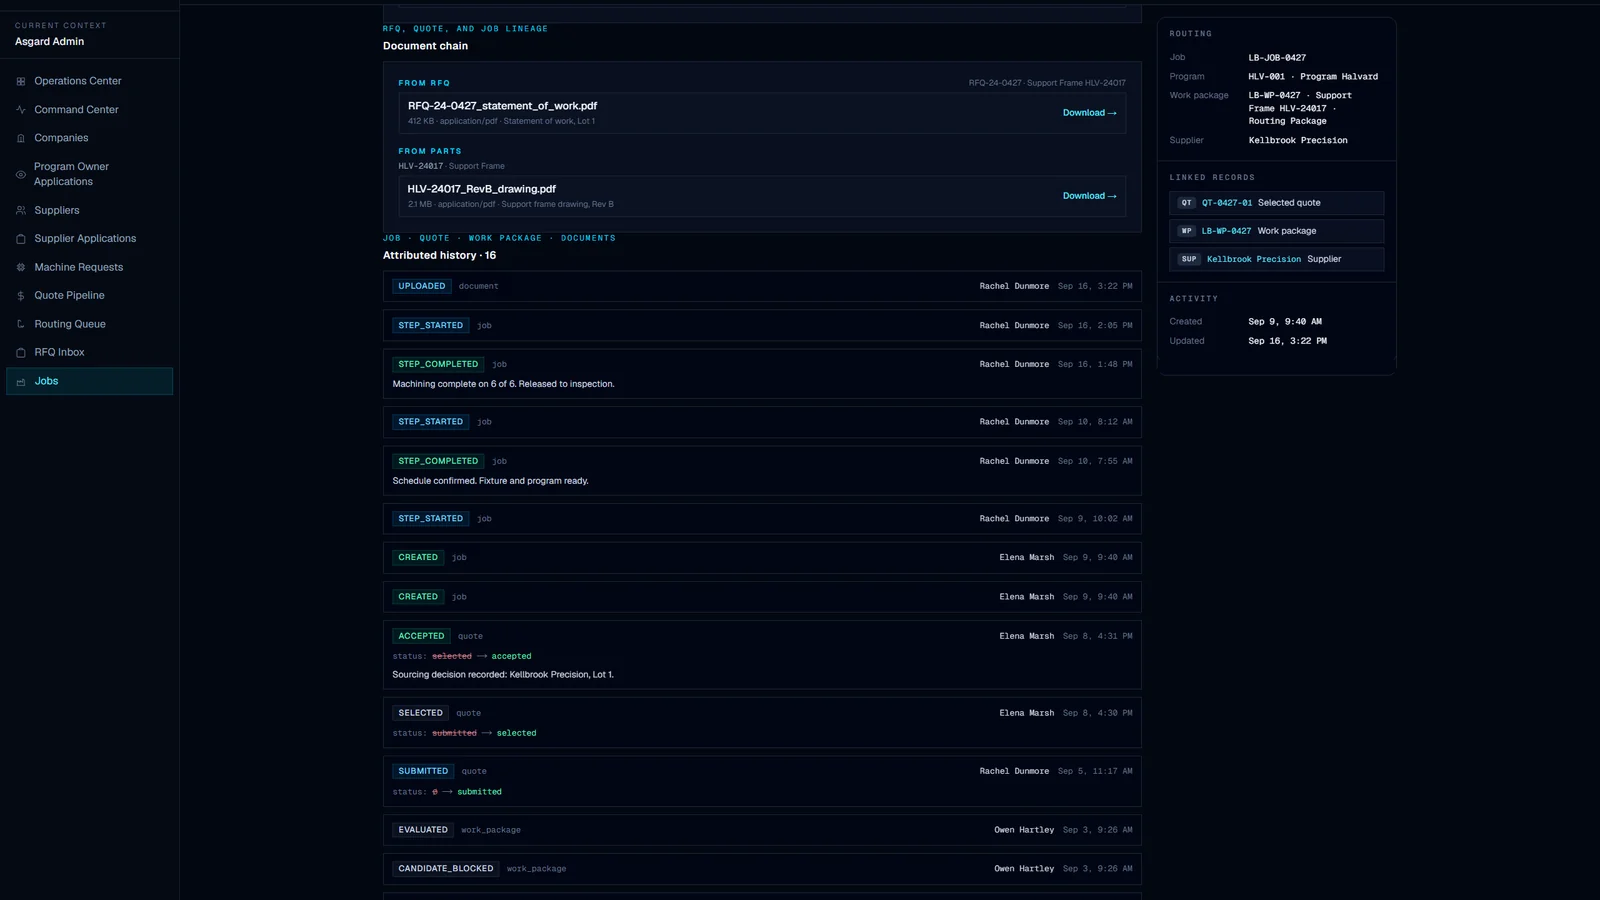Select the ACCEPTED quote event badge
The width and height of the screenshot is (1600, 900).
(x=422, y=636)
